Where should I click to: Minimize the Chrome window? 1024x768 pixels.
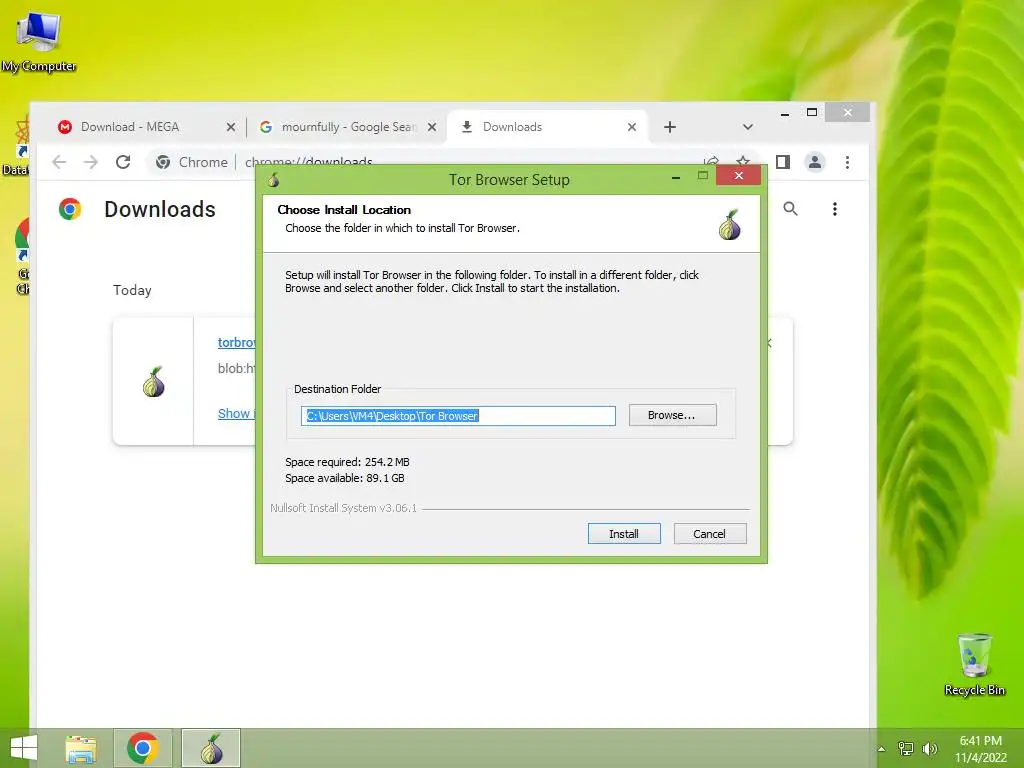click(785, 113)
